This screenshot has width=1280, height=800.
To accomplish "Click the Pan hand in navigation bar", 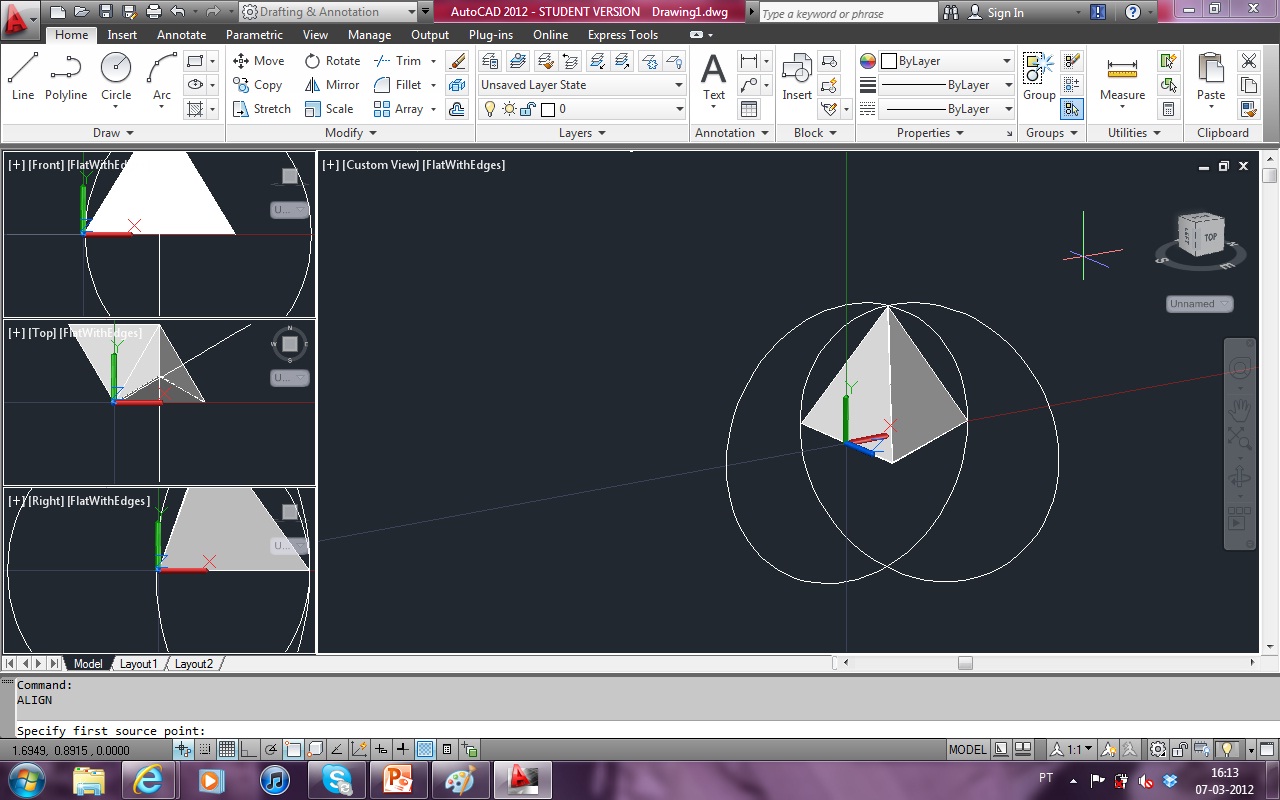I will (1240, 408).
